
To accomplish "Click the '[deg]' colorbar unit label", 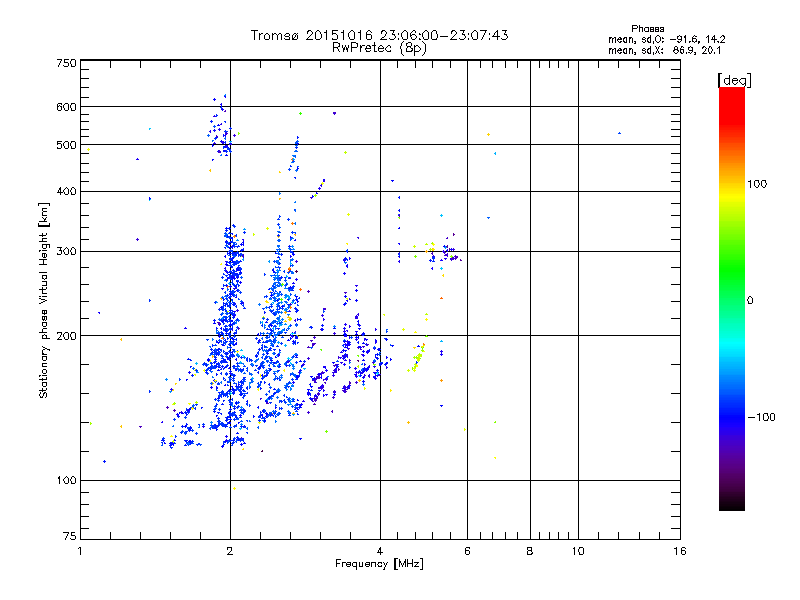I will 734,80.
